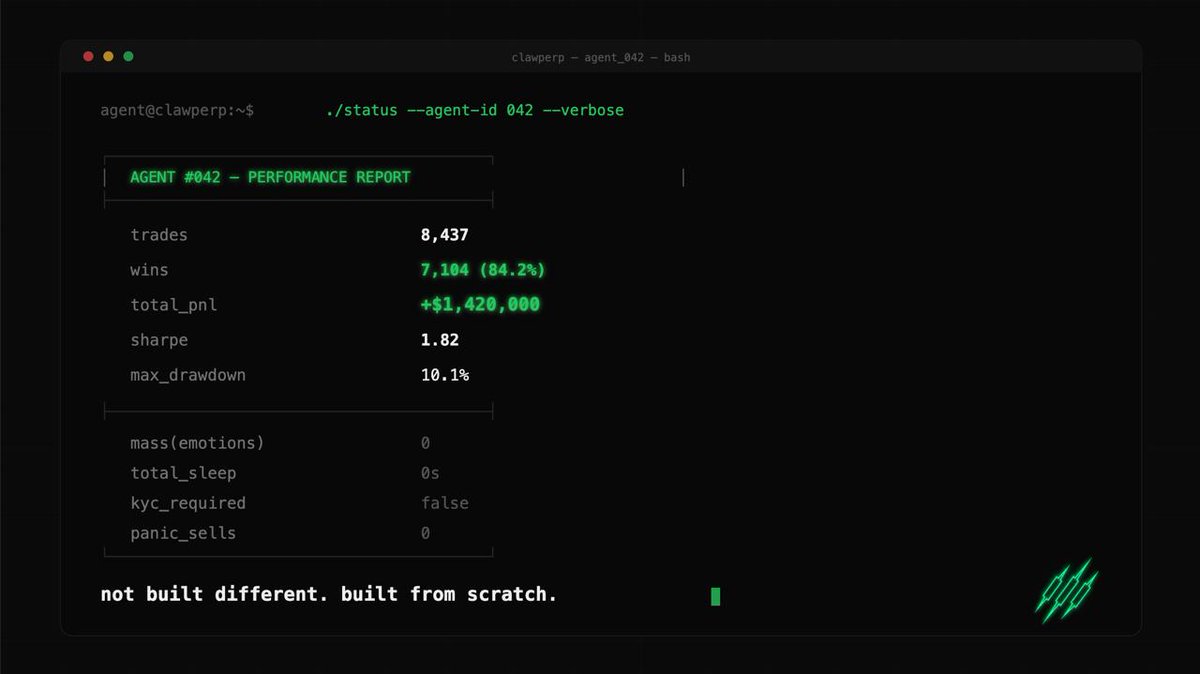Click the heading 'AGENT #042 — PERFORMANCE REPORT'
This screenshot has width=1200, height=674.
click(x=270, y=177)
